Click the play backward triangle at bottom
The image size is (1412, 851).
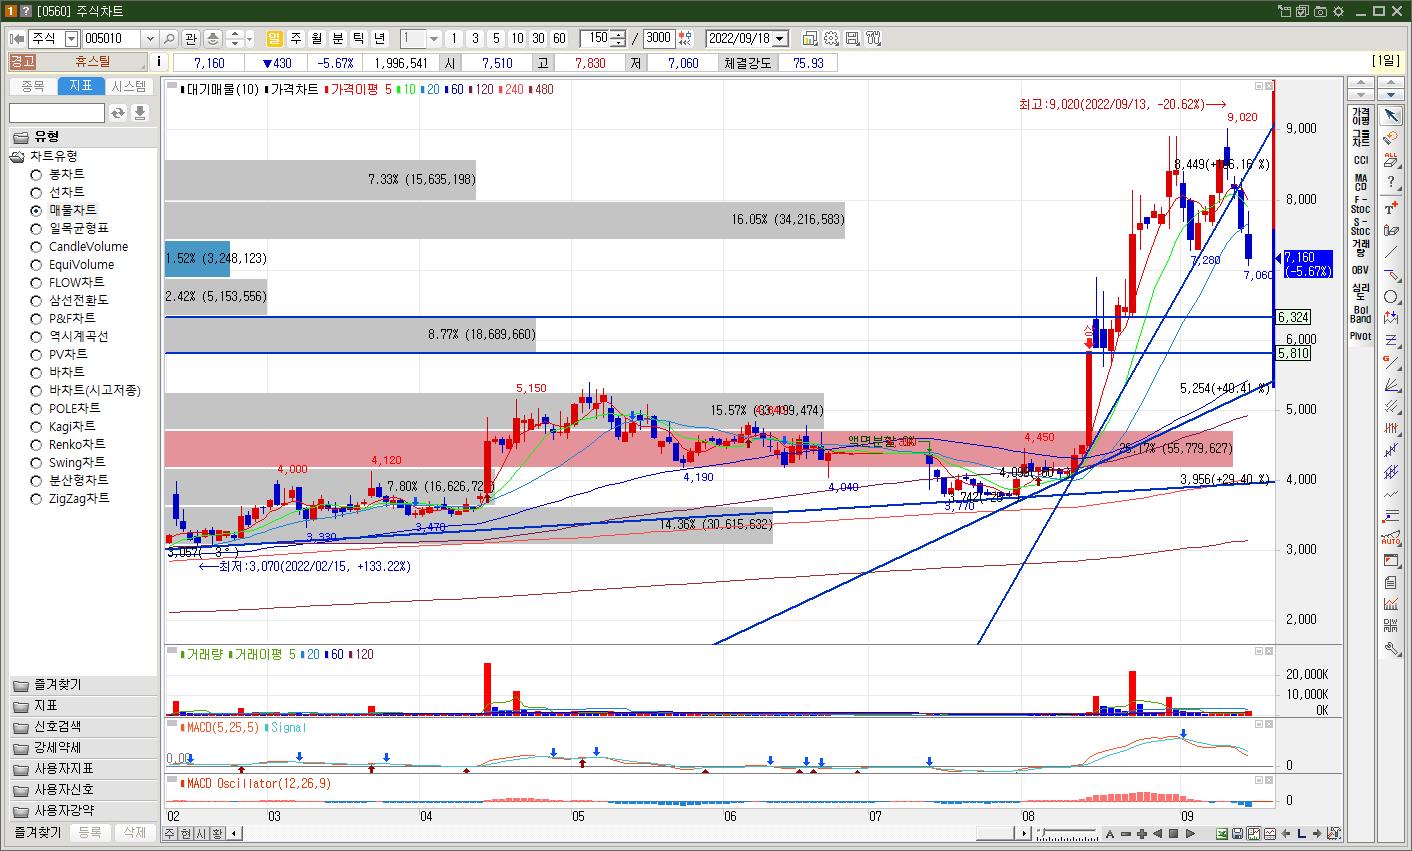1158,834
